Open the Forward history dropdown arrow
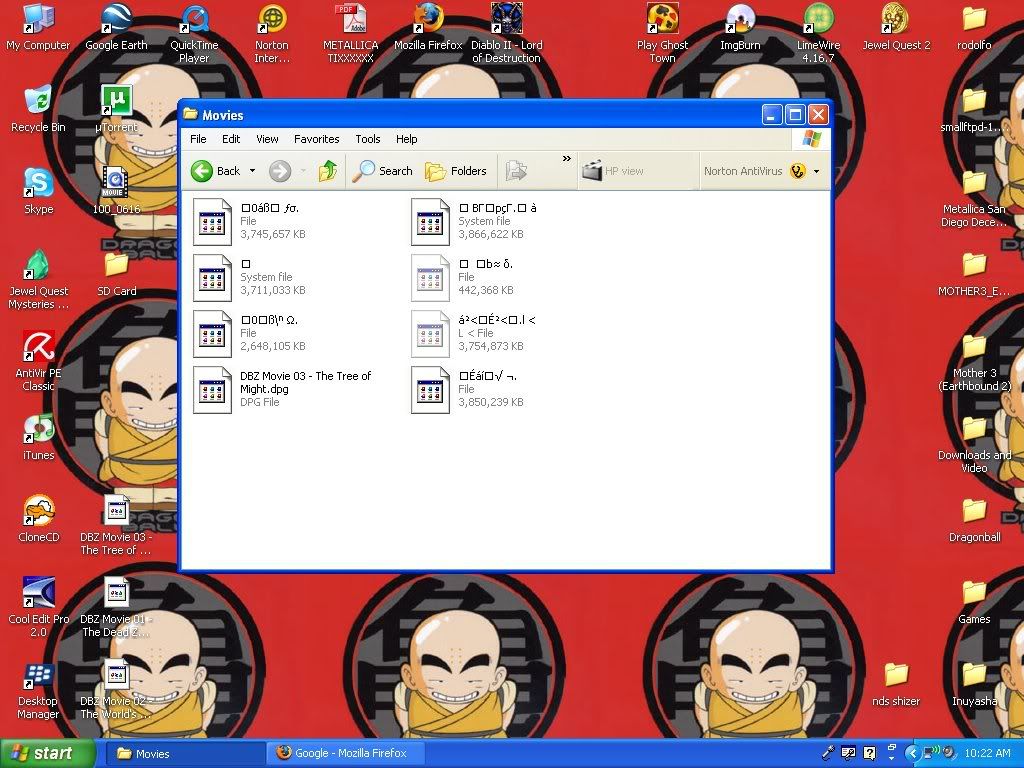The height and width of the screenshot is (768, 1024). pyautogui.click(x=303, y=171)
